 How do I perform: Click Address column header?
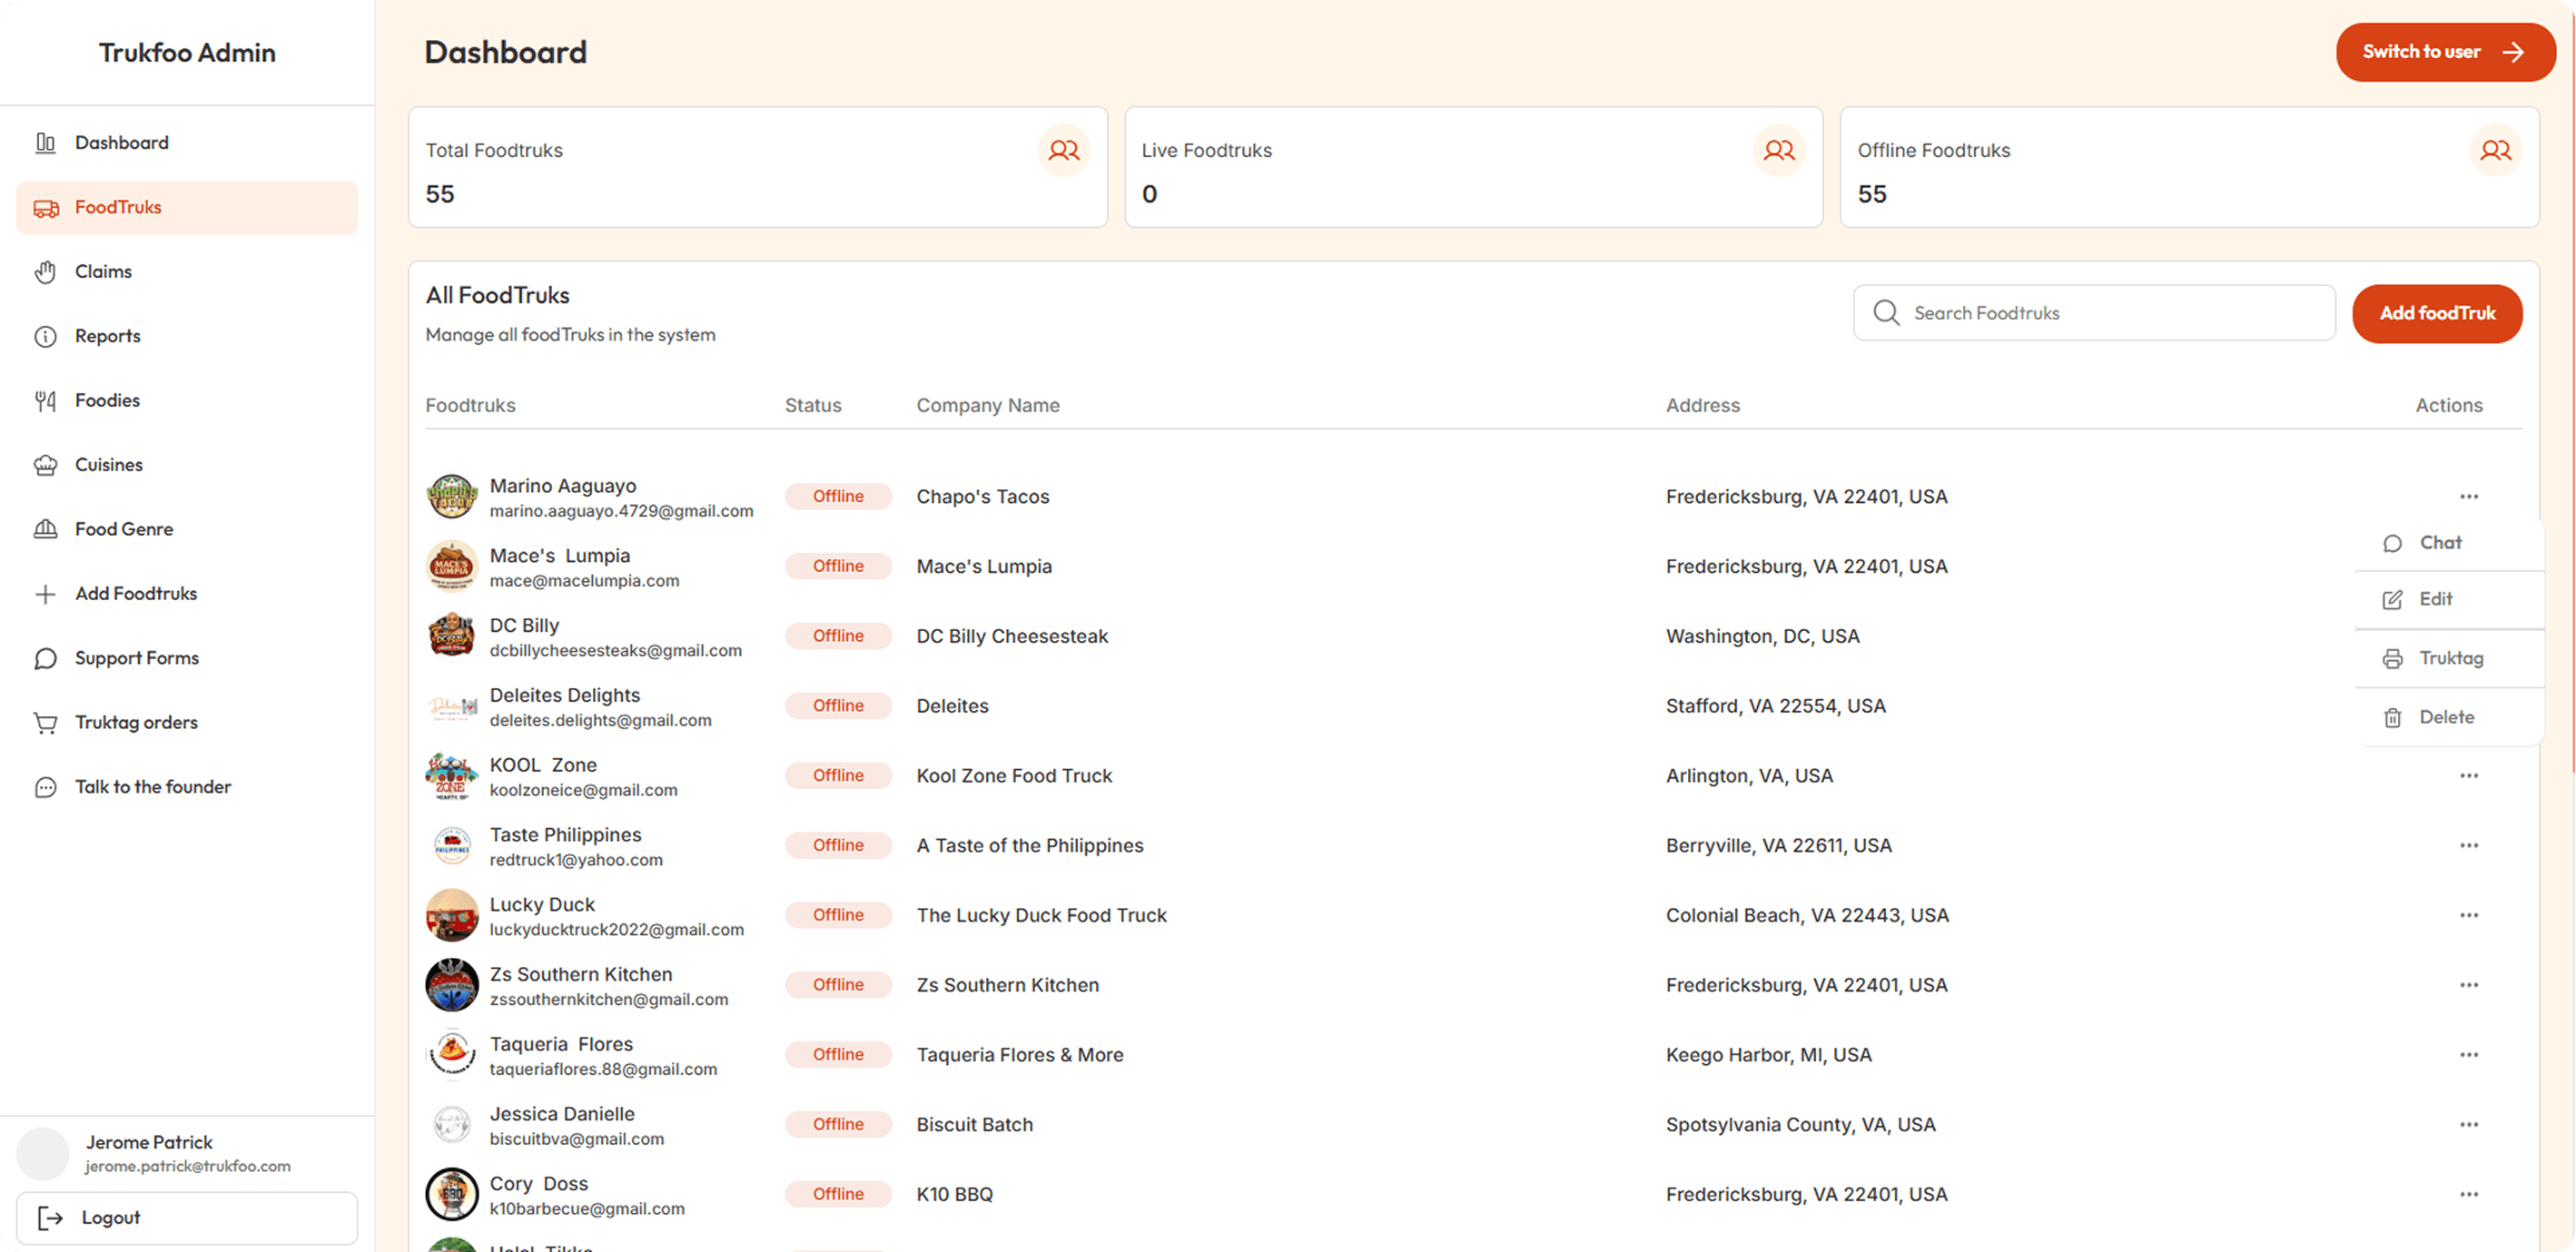(1702, 405)
